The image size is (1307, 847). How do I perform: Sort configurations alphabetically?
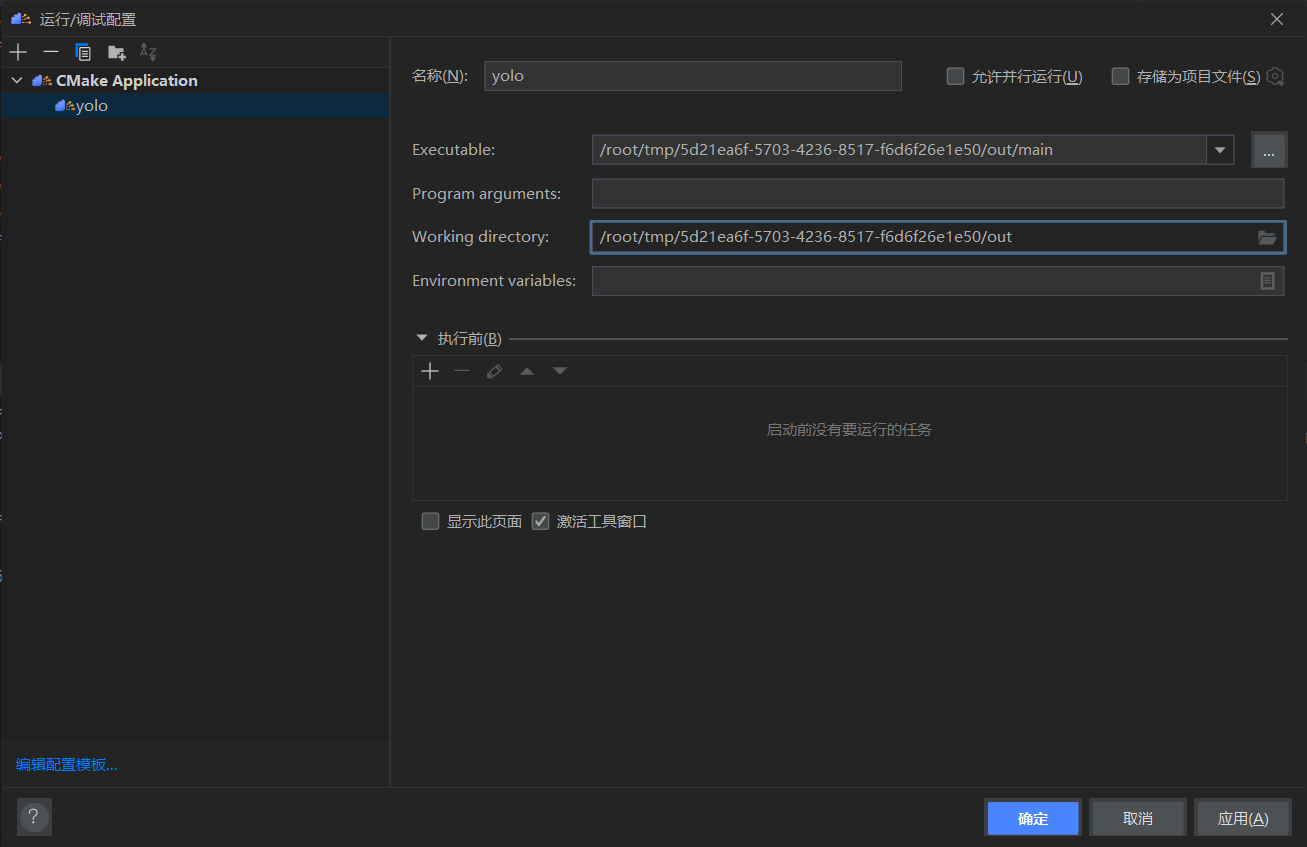pyautogui.click(x=148, y=52)
